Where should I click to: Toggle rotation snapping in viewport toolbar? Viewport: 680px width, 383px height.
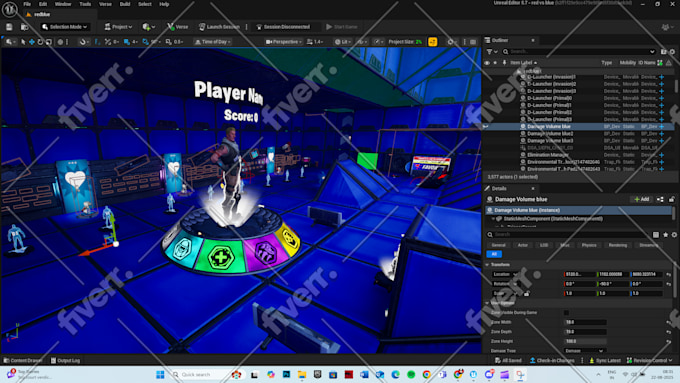tap(145, 42)
